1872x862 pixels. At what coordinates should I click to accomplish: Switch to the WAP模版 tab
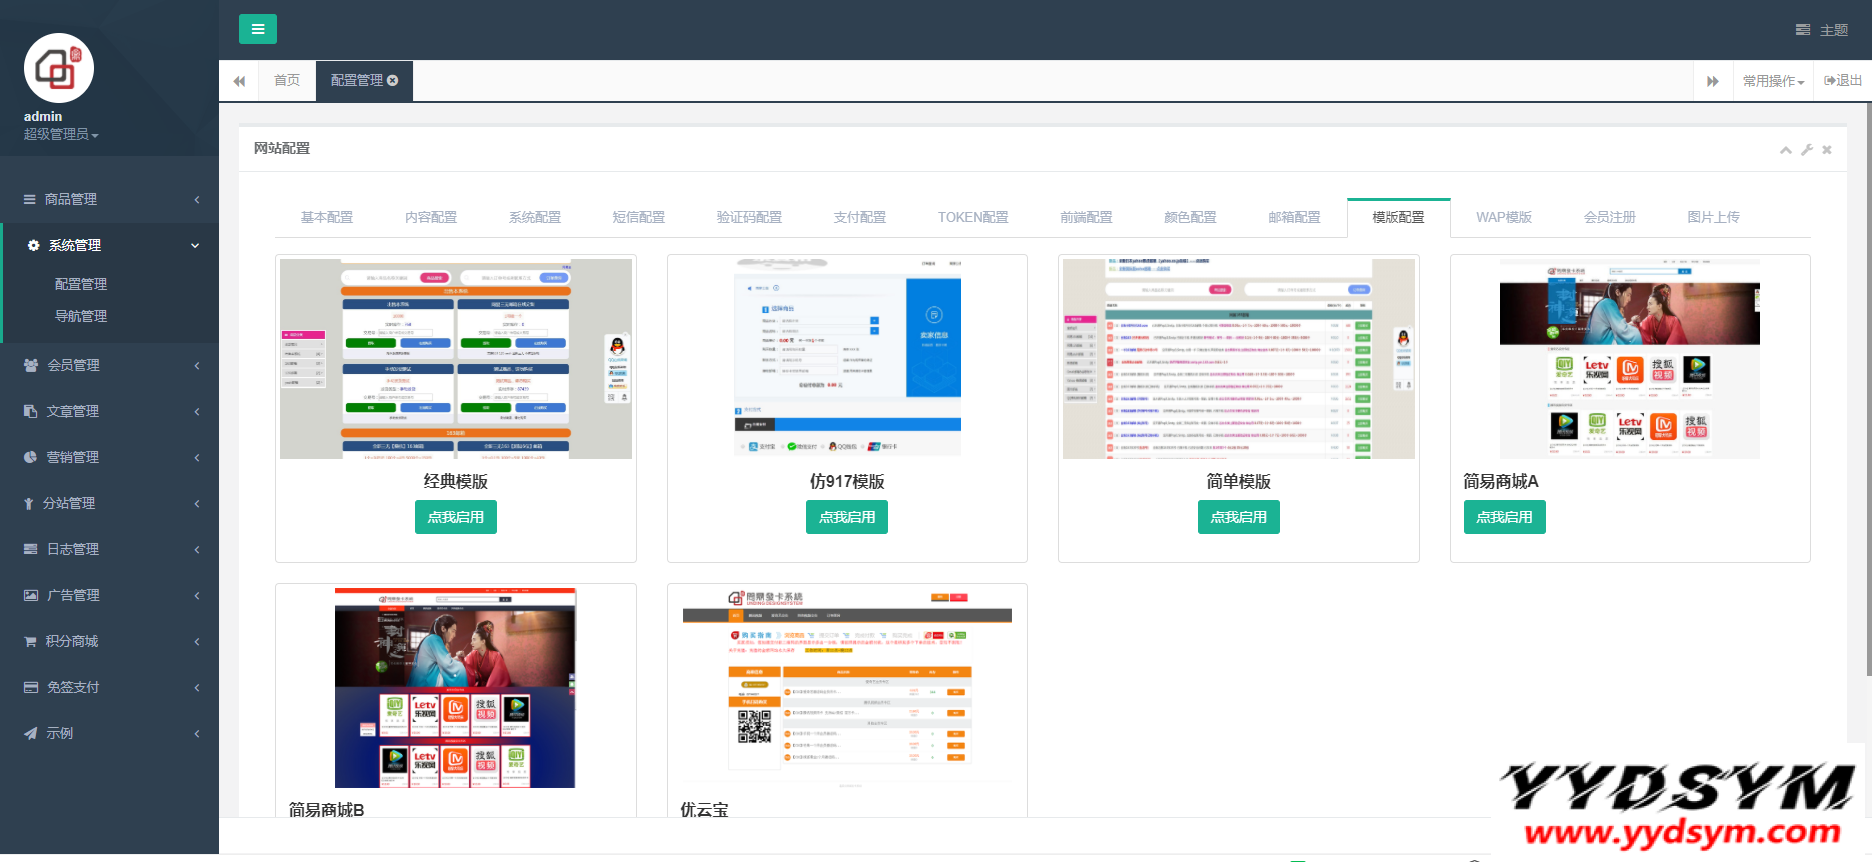click(x=1503, y=217)
